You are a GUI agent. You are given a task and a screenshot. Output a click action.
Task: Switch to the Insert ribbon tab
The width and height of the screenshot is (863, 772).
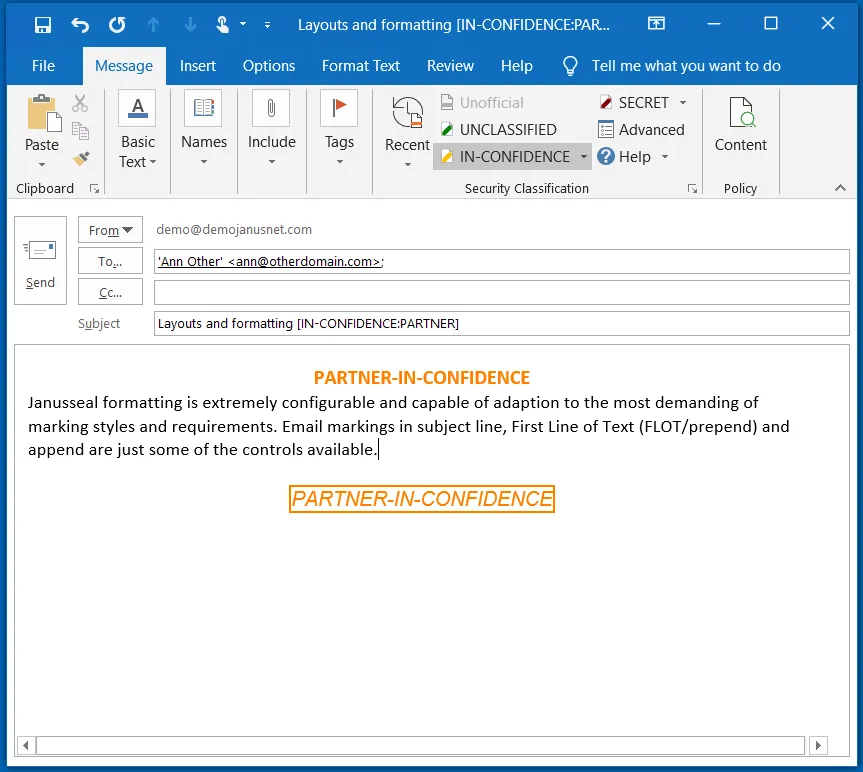pyautogui.click(x=198, y=66)
